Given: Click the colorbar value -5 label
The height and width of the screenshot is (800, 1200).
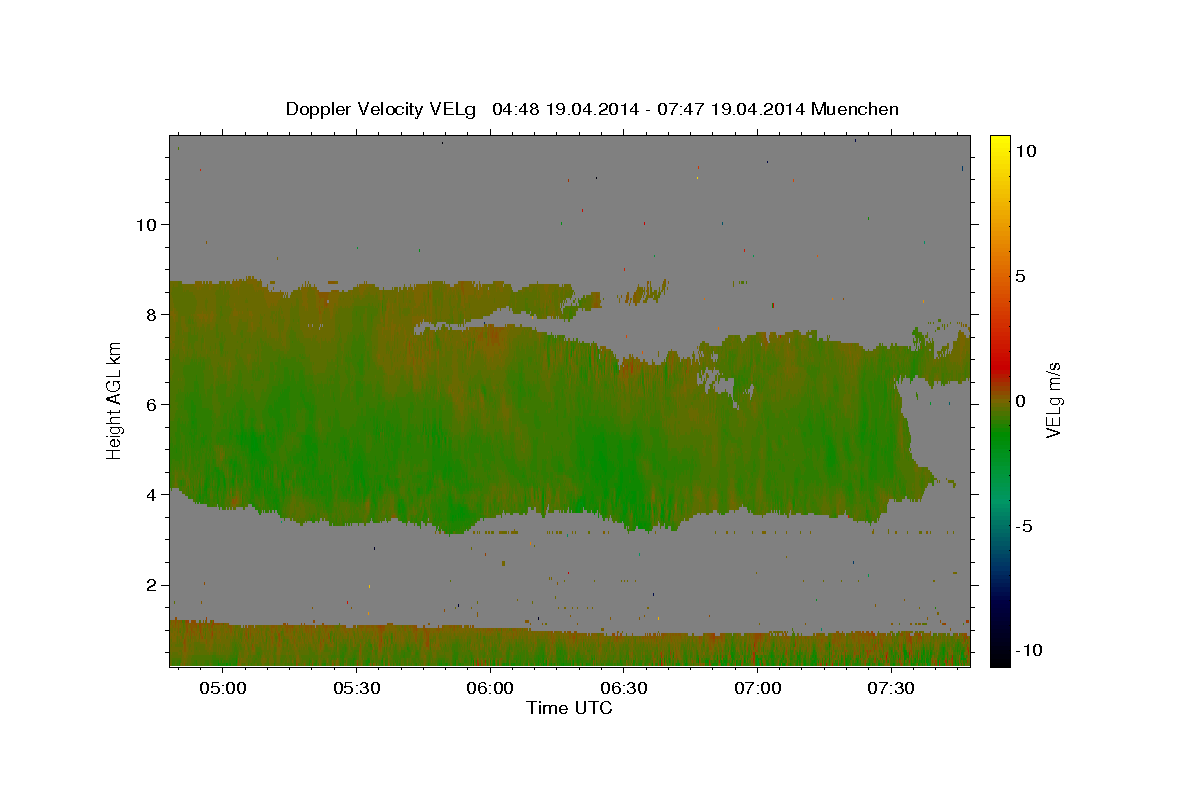Looking at the screenshot, I should (1024, 527).
